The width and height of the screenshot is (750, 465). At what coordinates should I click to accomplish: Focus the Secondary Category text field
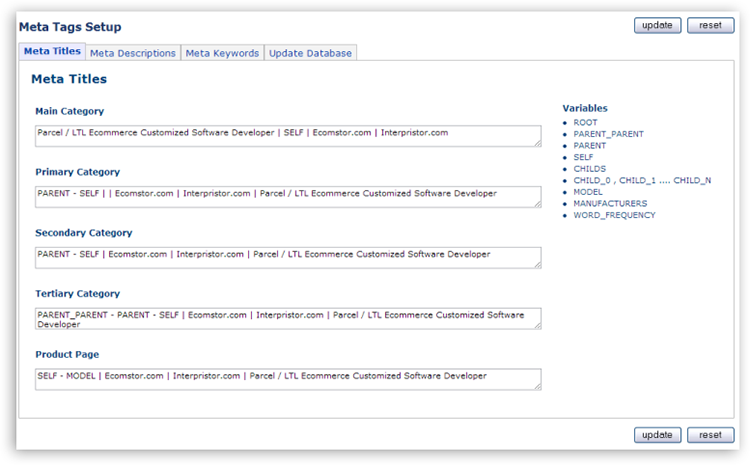click(x=288, y=258)
